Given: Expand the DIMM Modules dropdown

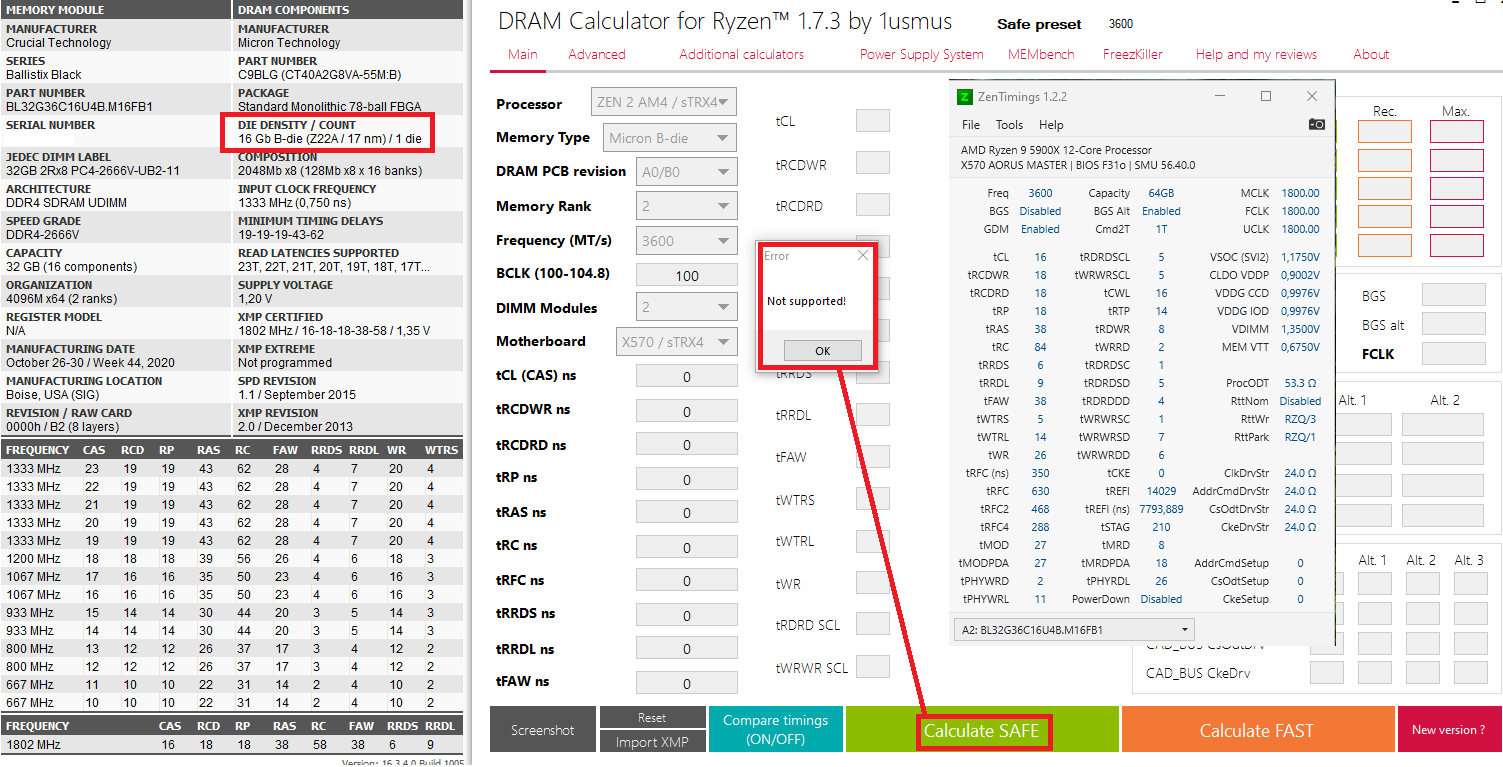Looking at the screenshot, I should 687,308.
